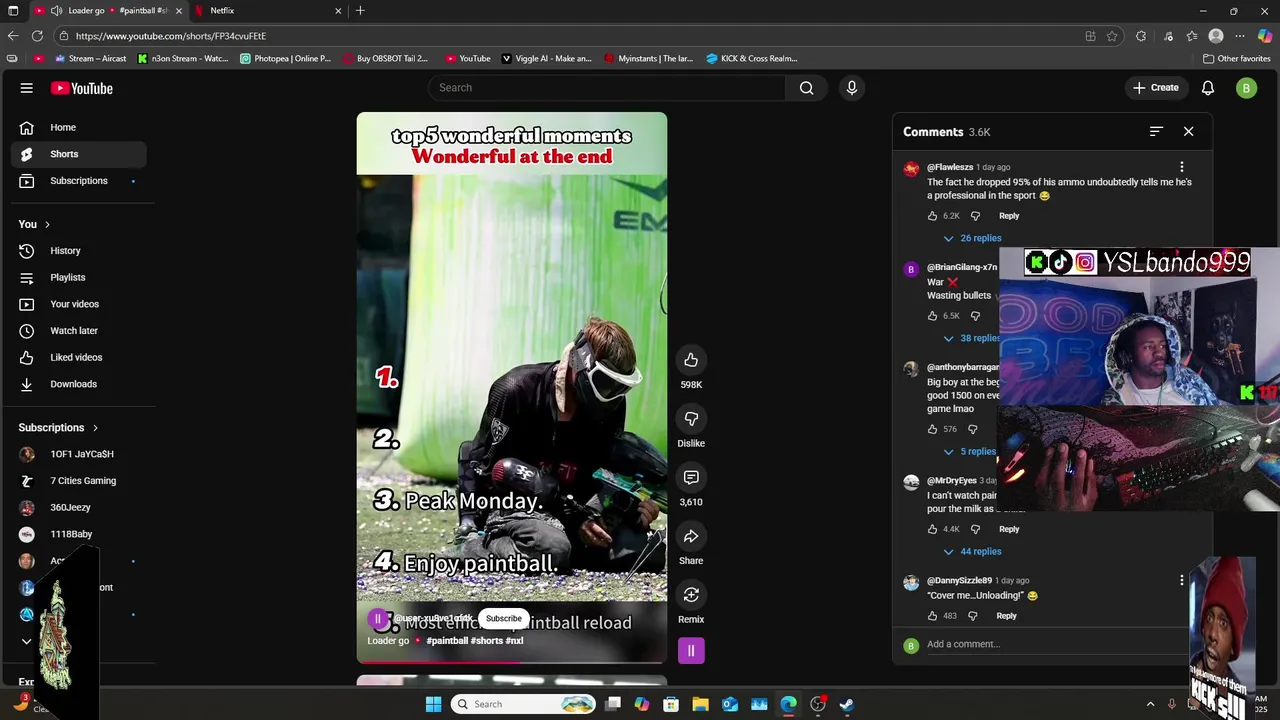
Task: Click the search magnifier button
Action: (806, 88)
